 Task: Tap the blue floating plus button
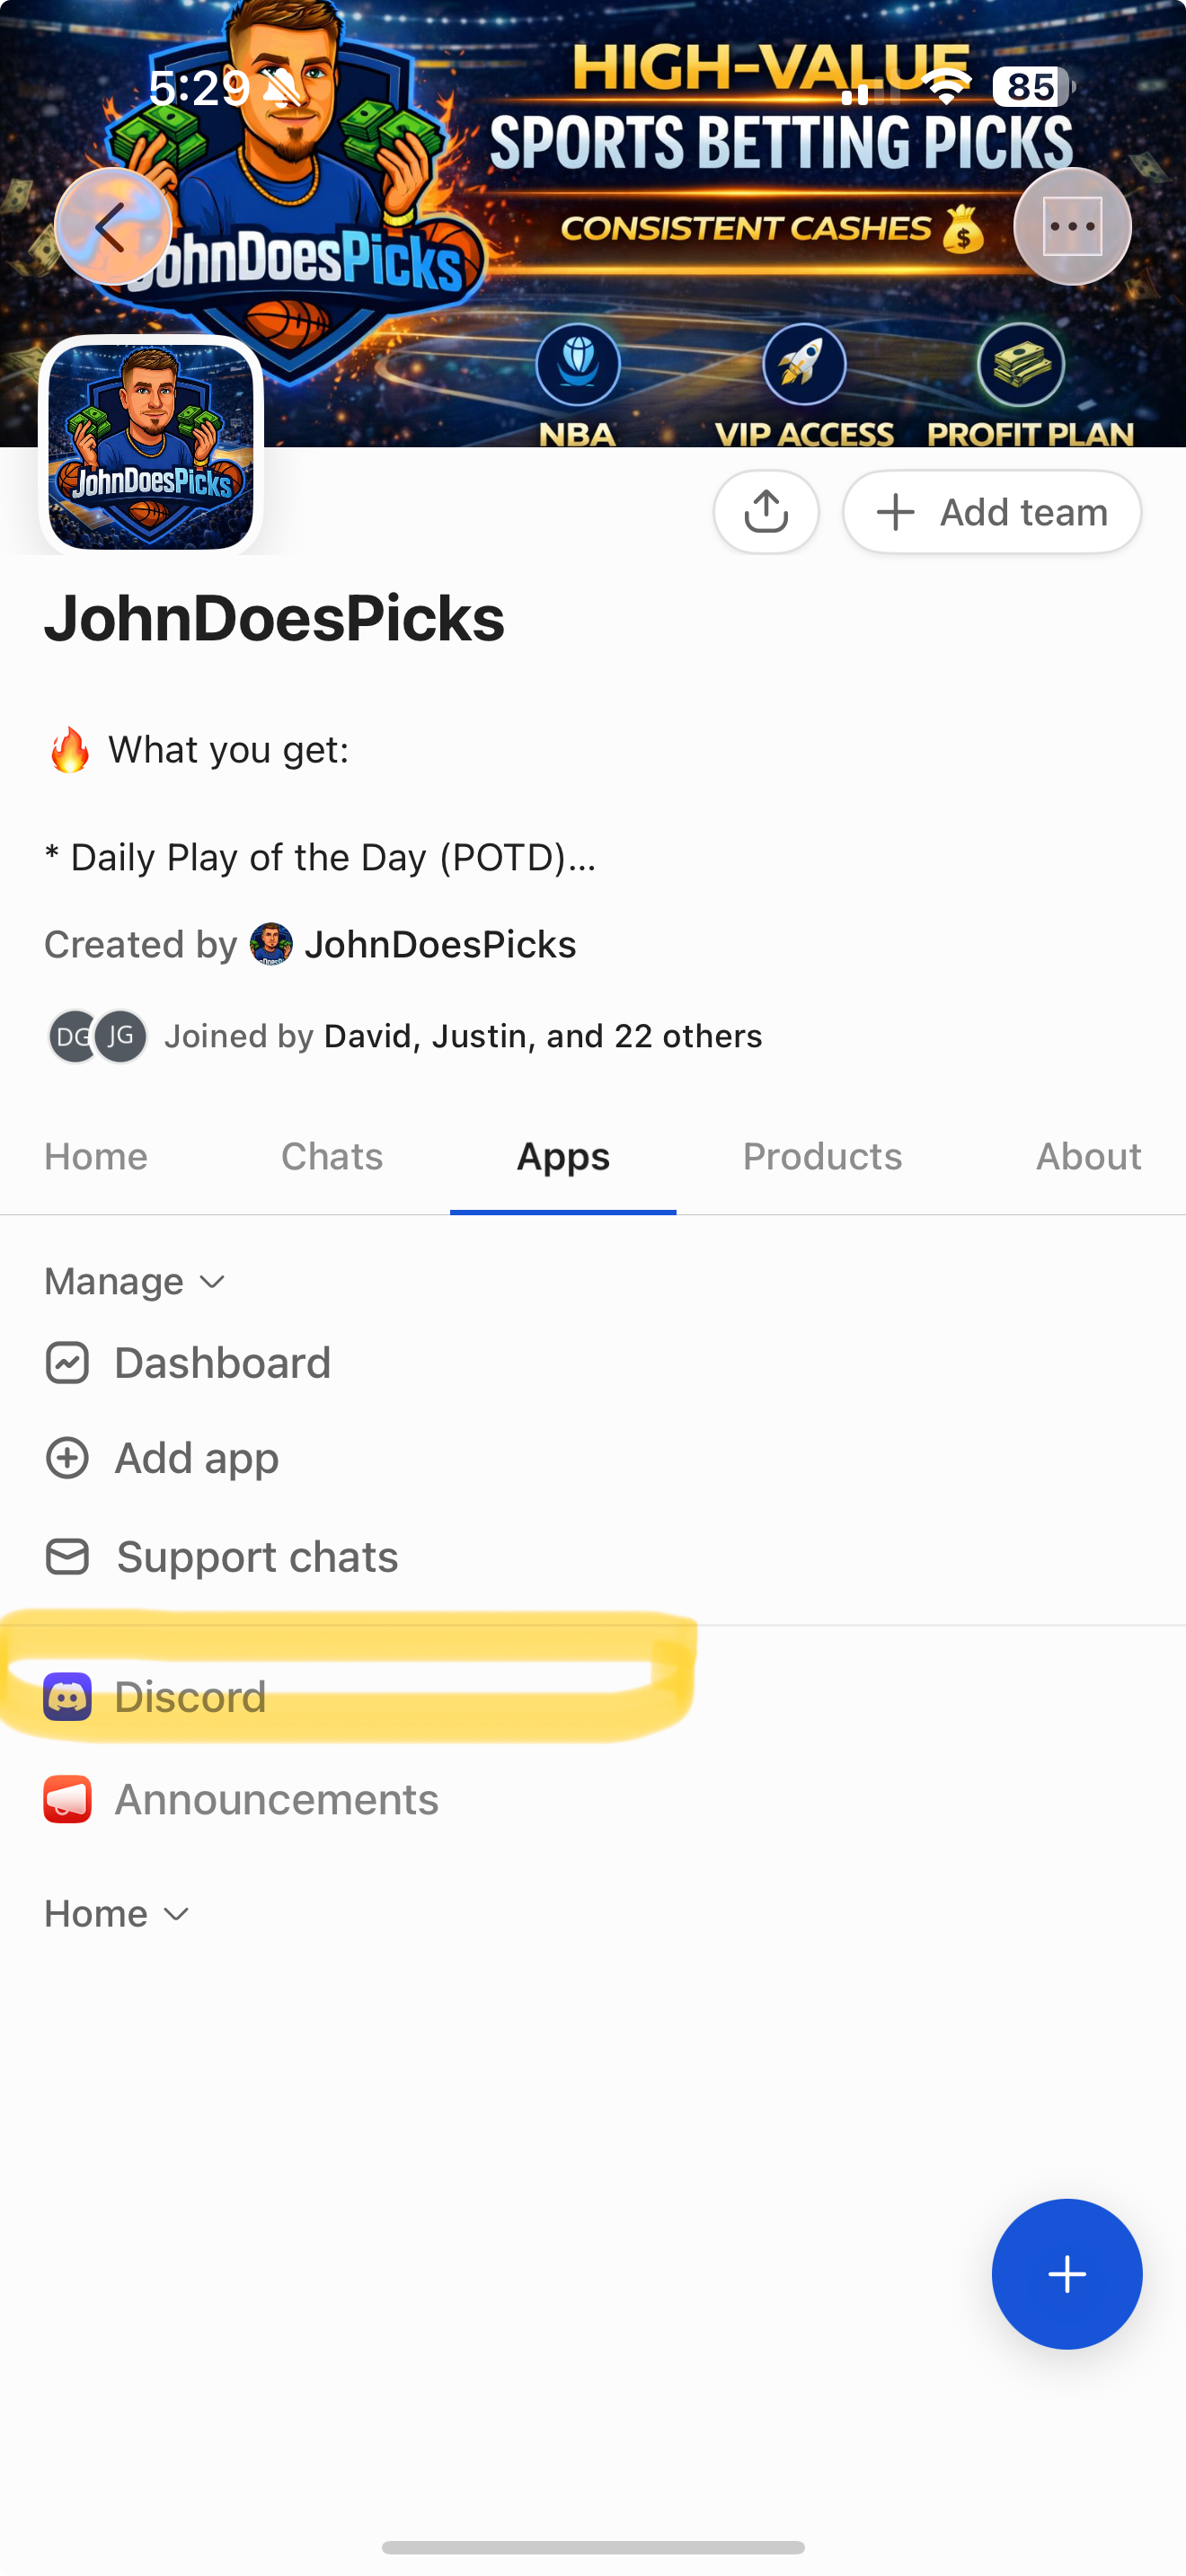[1066, 2274]
